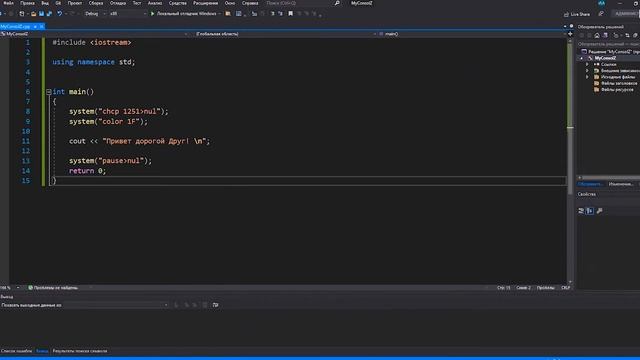Collapse the MyConsol2 project node
Image resolution: width=640 pixels, height=360 pixels.
582,58
